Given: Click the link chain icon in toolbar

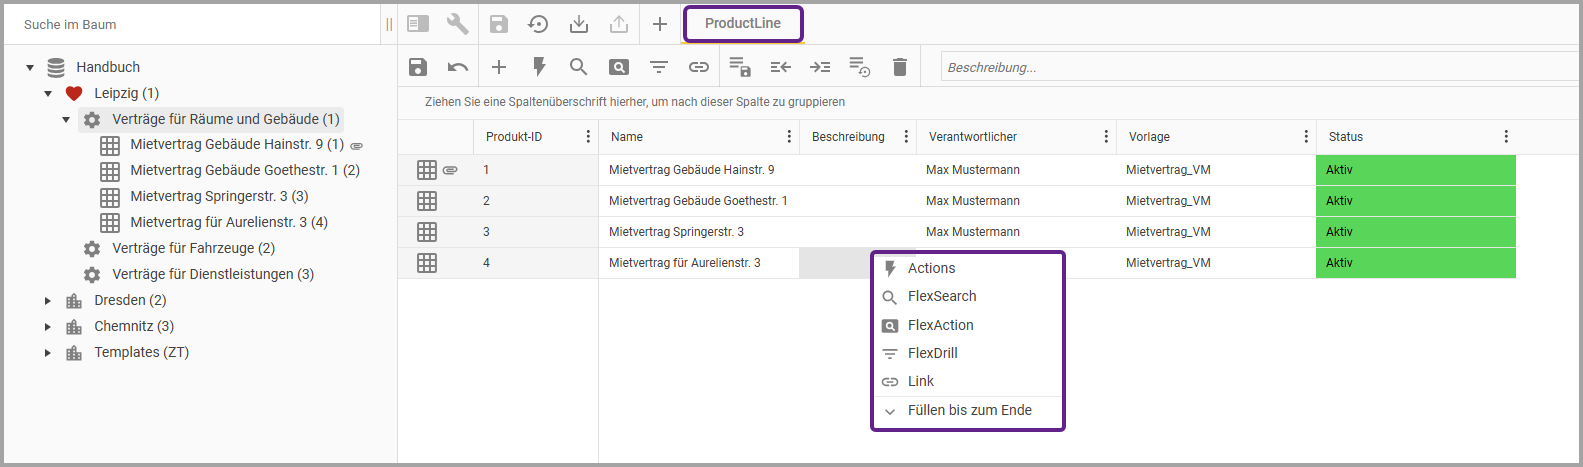Looking at the screenshot, I should [x=699, y=67].
